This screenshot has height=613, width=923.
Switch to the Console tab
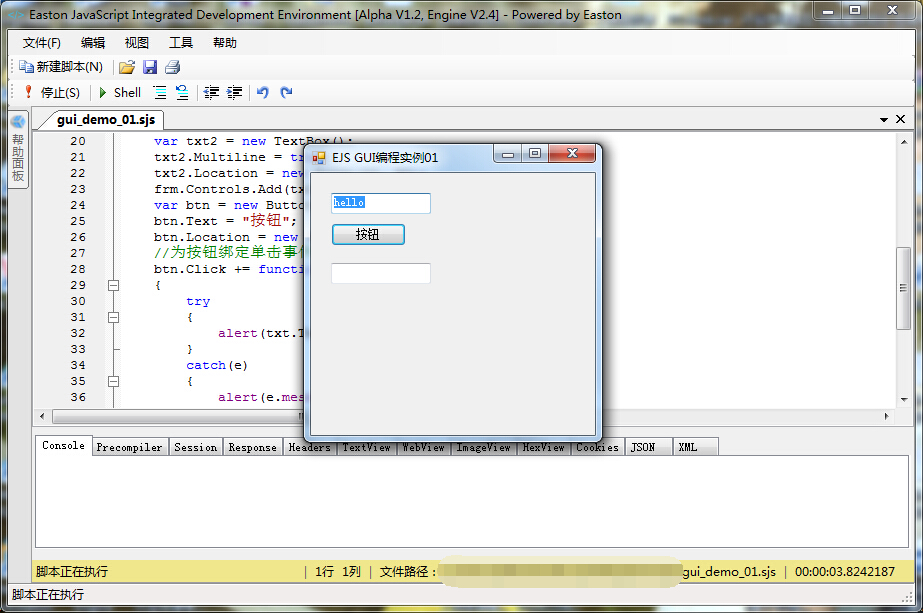[64, 446]
